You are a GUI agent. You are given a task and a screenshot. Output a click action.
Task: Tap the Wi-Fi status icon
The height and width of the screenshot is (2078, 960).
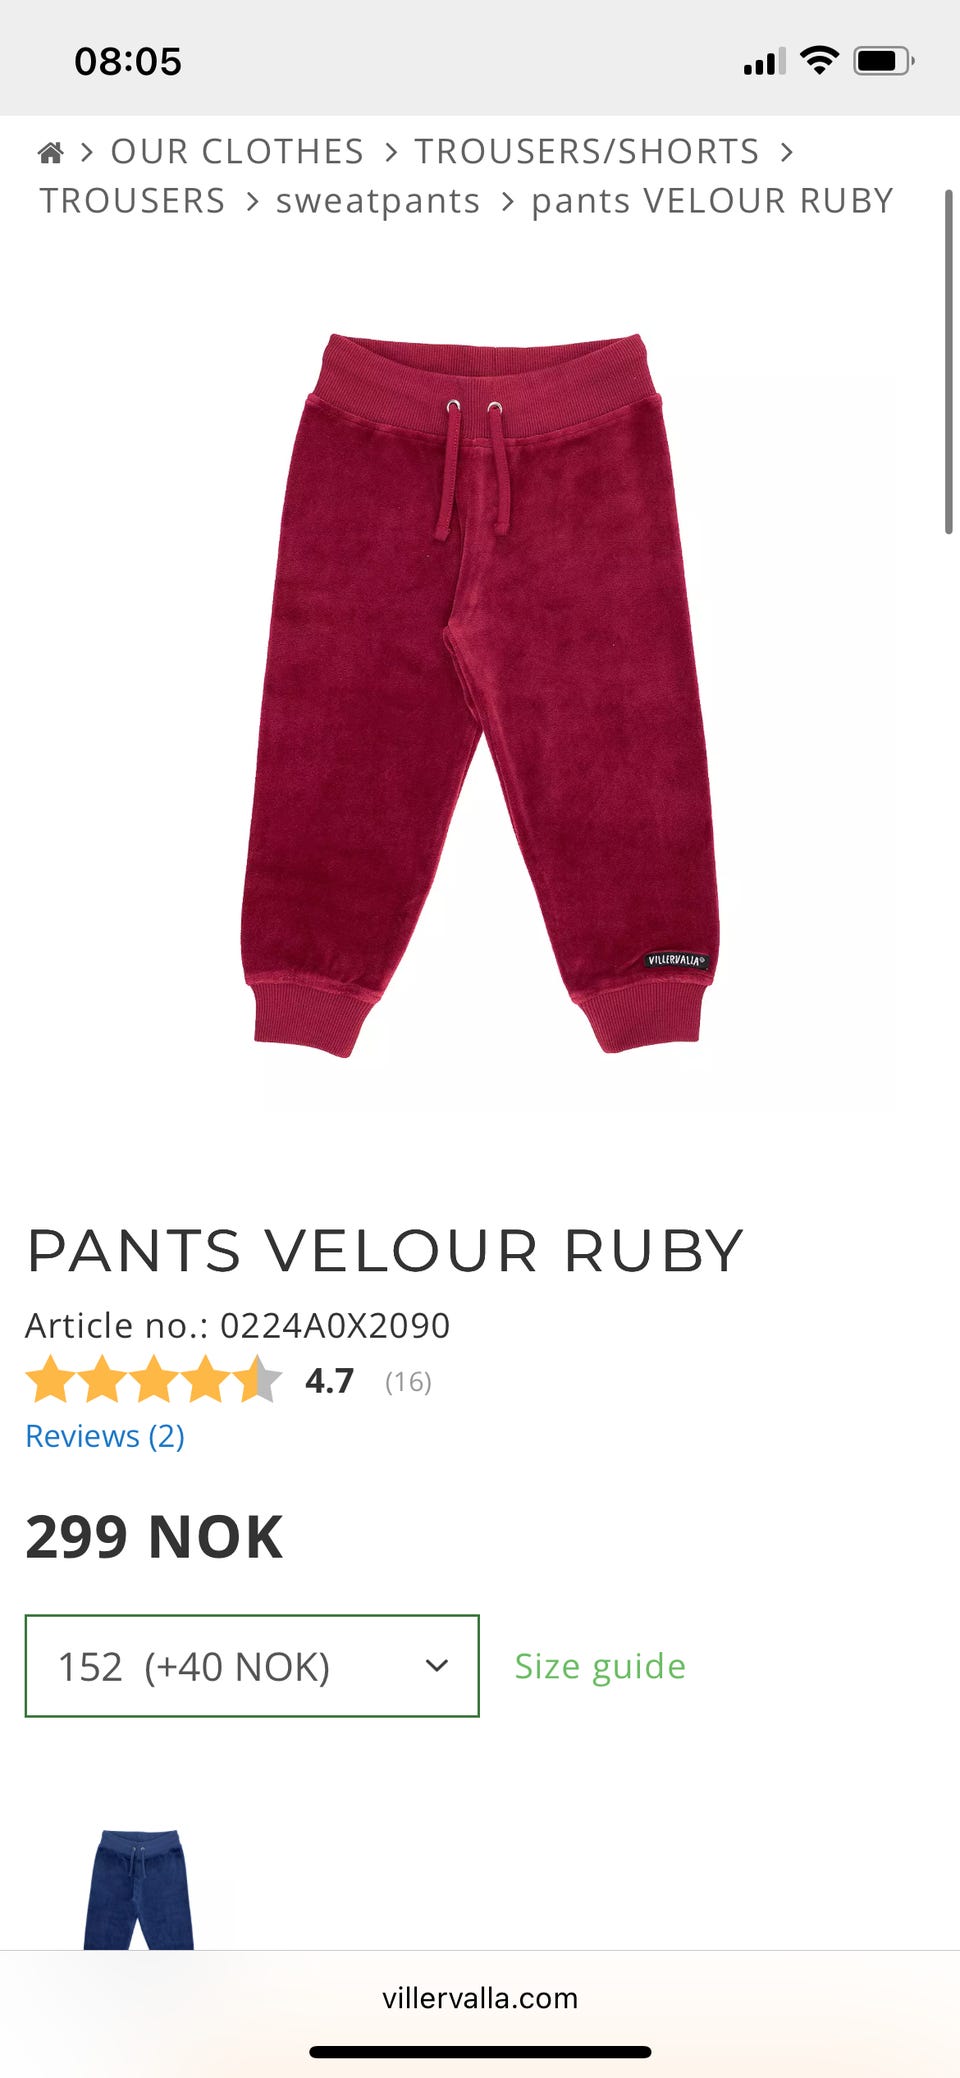point(819,61)
